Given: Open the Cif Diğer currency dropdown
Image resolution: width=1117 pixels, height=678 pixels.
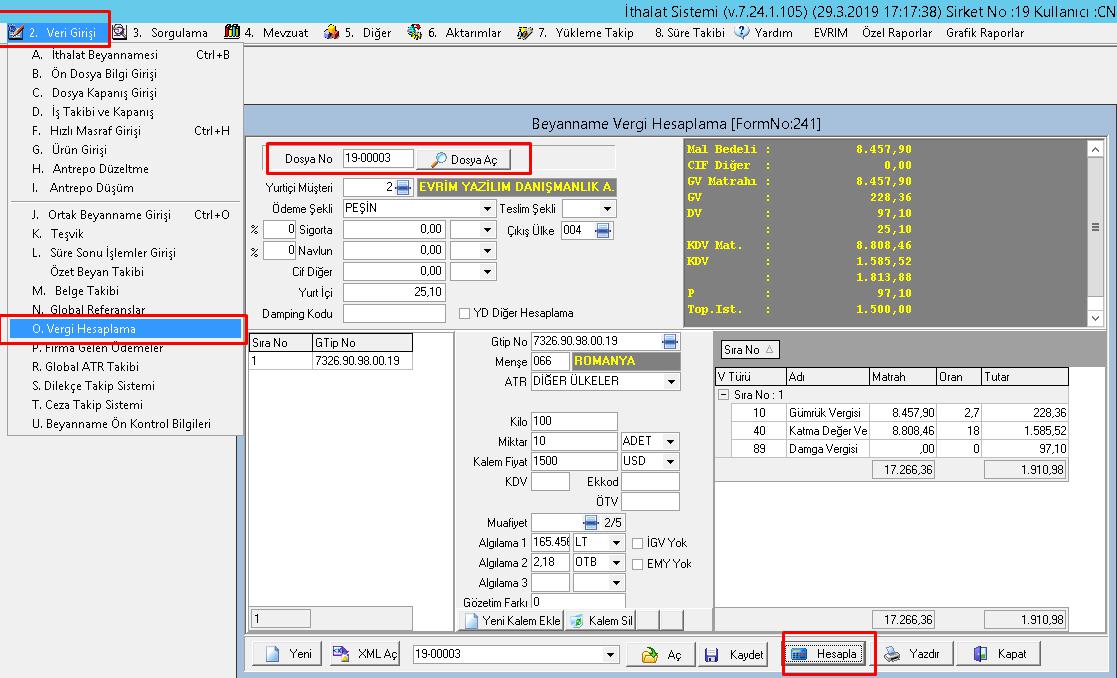Looking at the screenshot, I should (487, 271).
